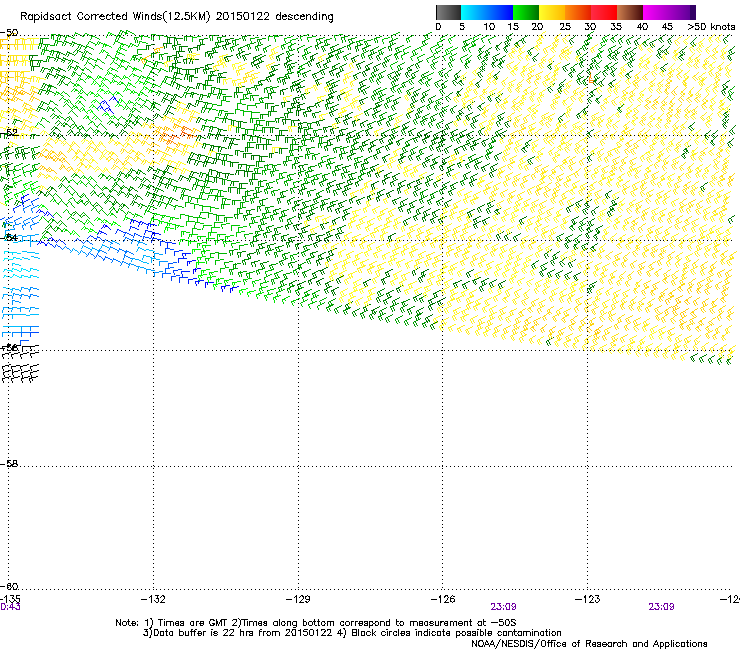The image size is (740, 650).
Task: Click the longitude label '-123'
Action: click(588, 599)
